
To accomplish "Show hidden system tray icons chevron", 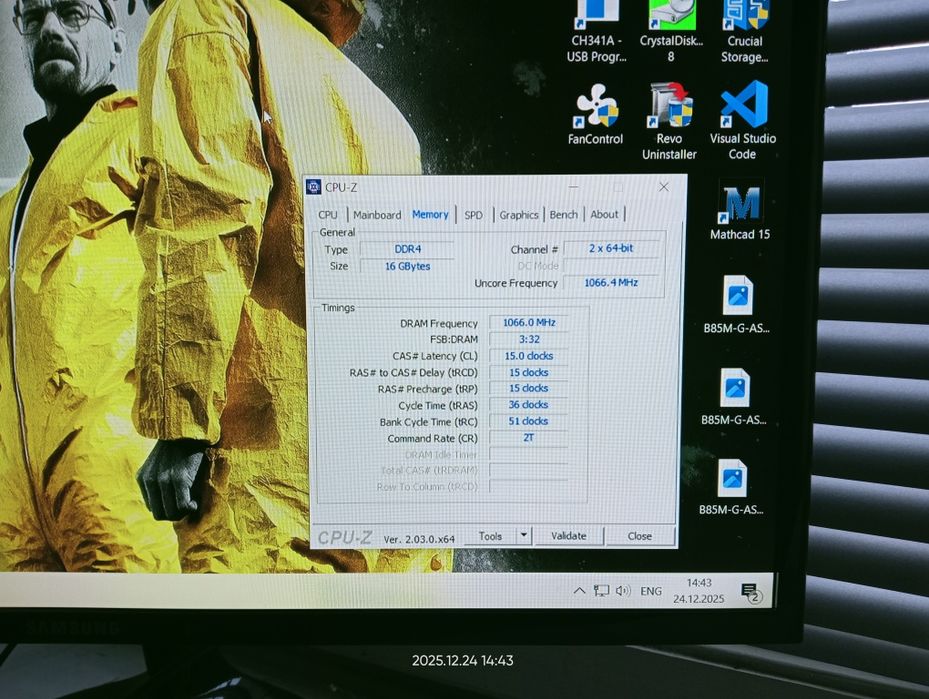I will click(579, 591).
